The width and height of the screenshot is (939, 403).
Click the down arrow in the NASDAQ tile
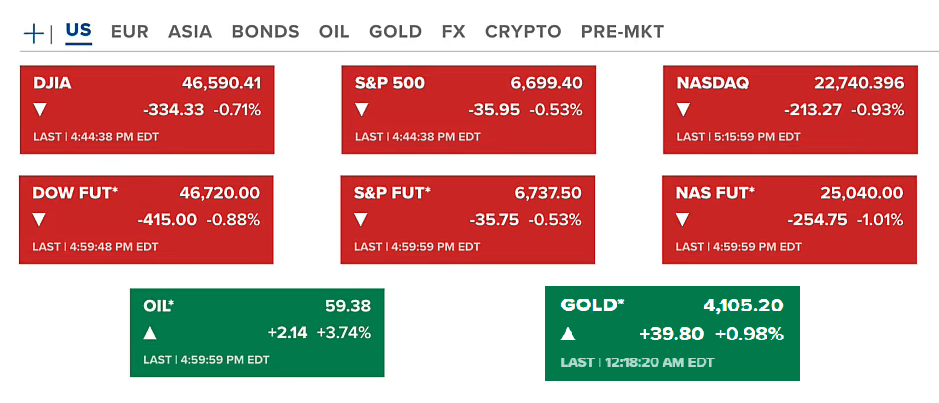coord(683,110)
